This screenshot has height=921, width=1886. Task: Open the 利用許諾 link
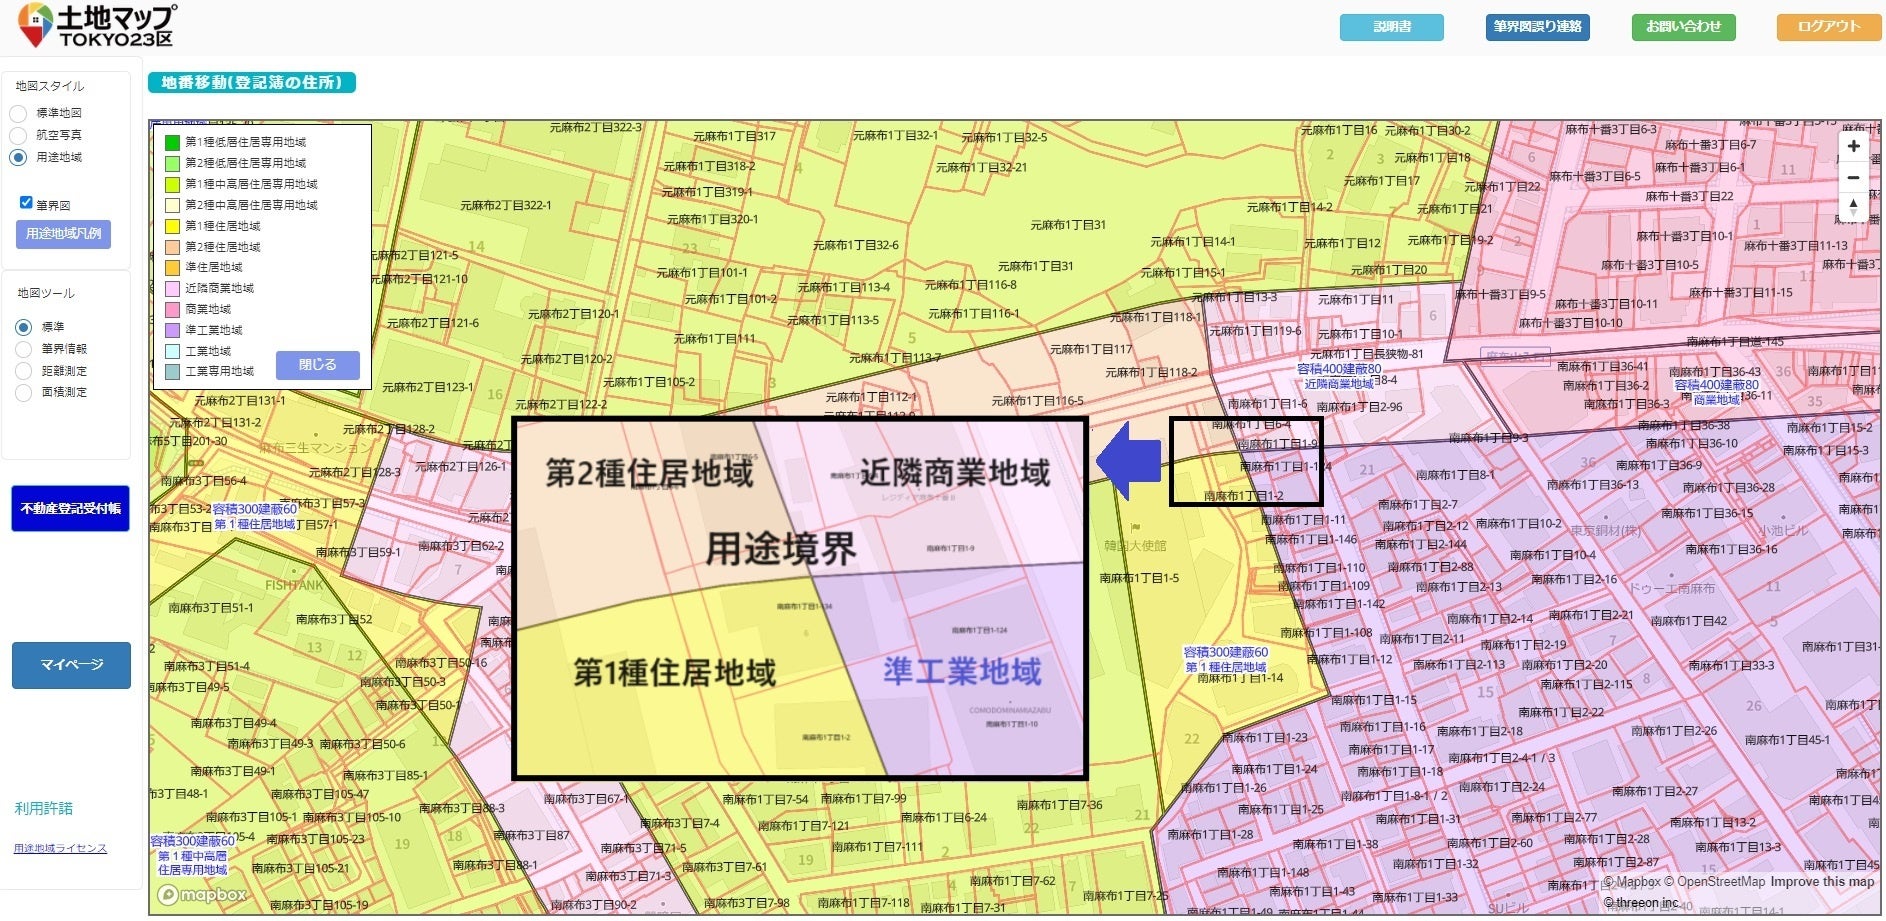coord(43,808)
